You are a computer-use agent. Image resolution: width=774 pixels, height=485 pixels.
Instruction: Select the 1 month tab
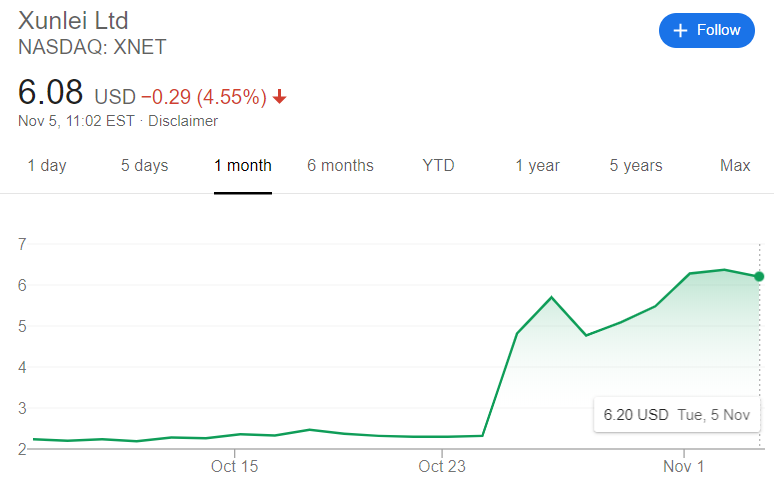point(243,165)
